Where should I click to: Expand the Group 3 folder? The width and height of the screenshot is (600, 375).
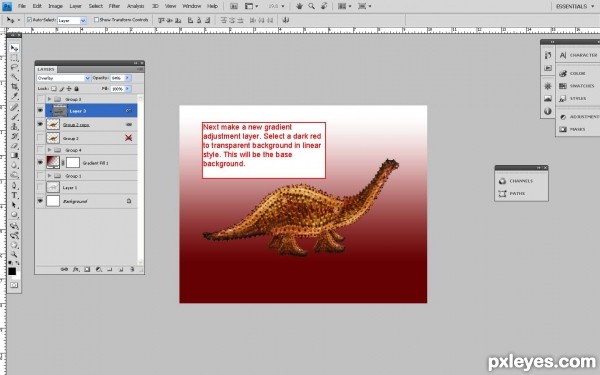pyautogui.click(x=49, y=99)
